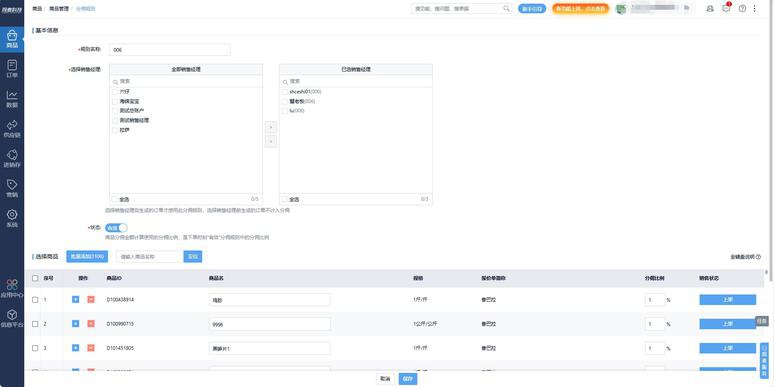The height and width of the screenshot is (387, 774).
Task: Check the 全选 checkbox under the left manager list
Action: pyautogui.click(x=115, y=199)
